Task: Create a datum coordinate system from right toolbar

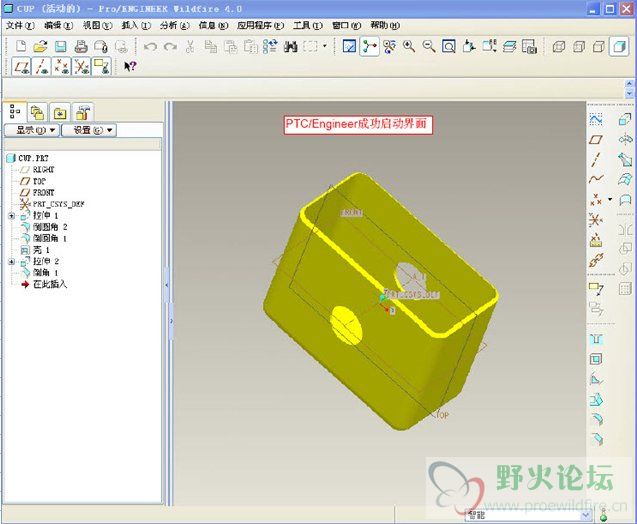Action: click(596, 220)
